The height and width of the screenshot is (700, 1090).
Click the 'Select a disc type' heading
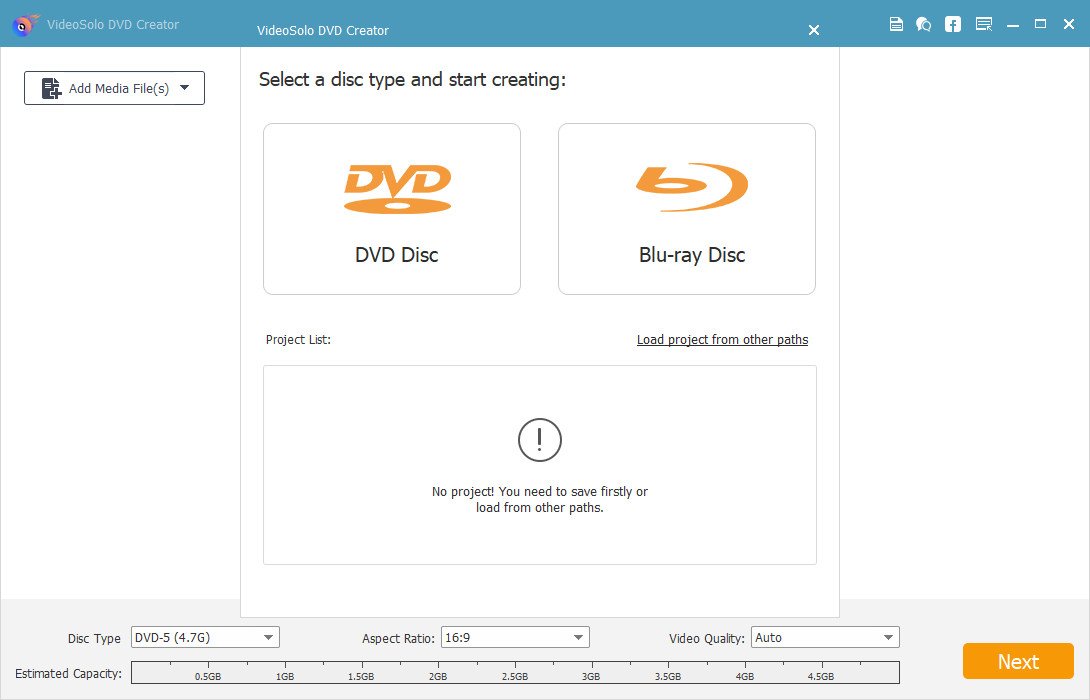[412, 80]
